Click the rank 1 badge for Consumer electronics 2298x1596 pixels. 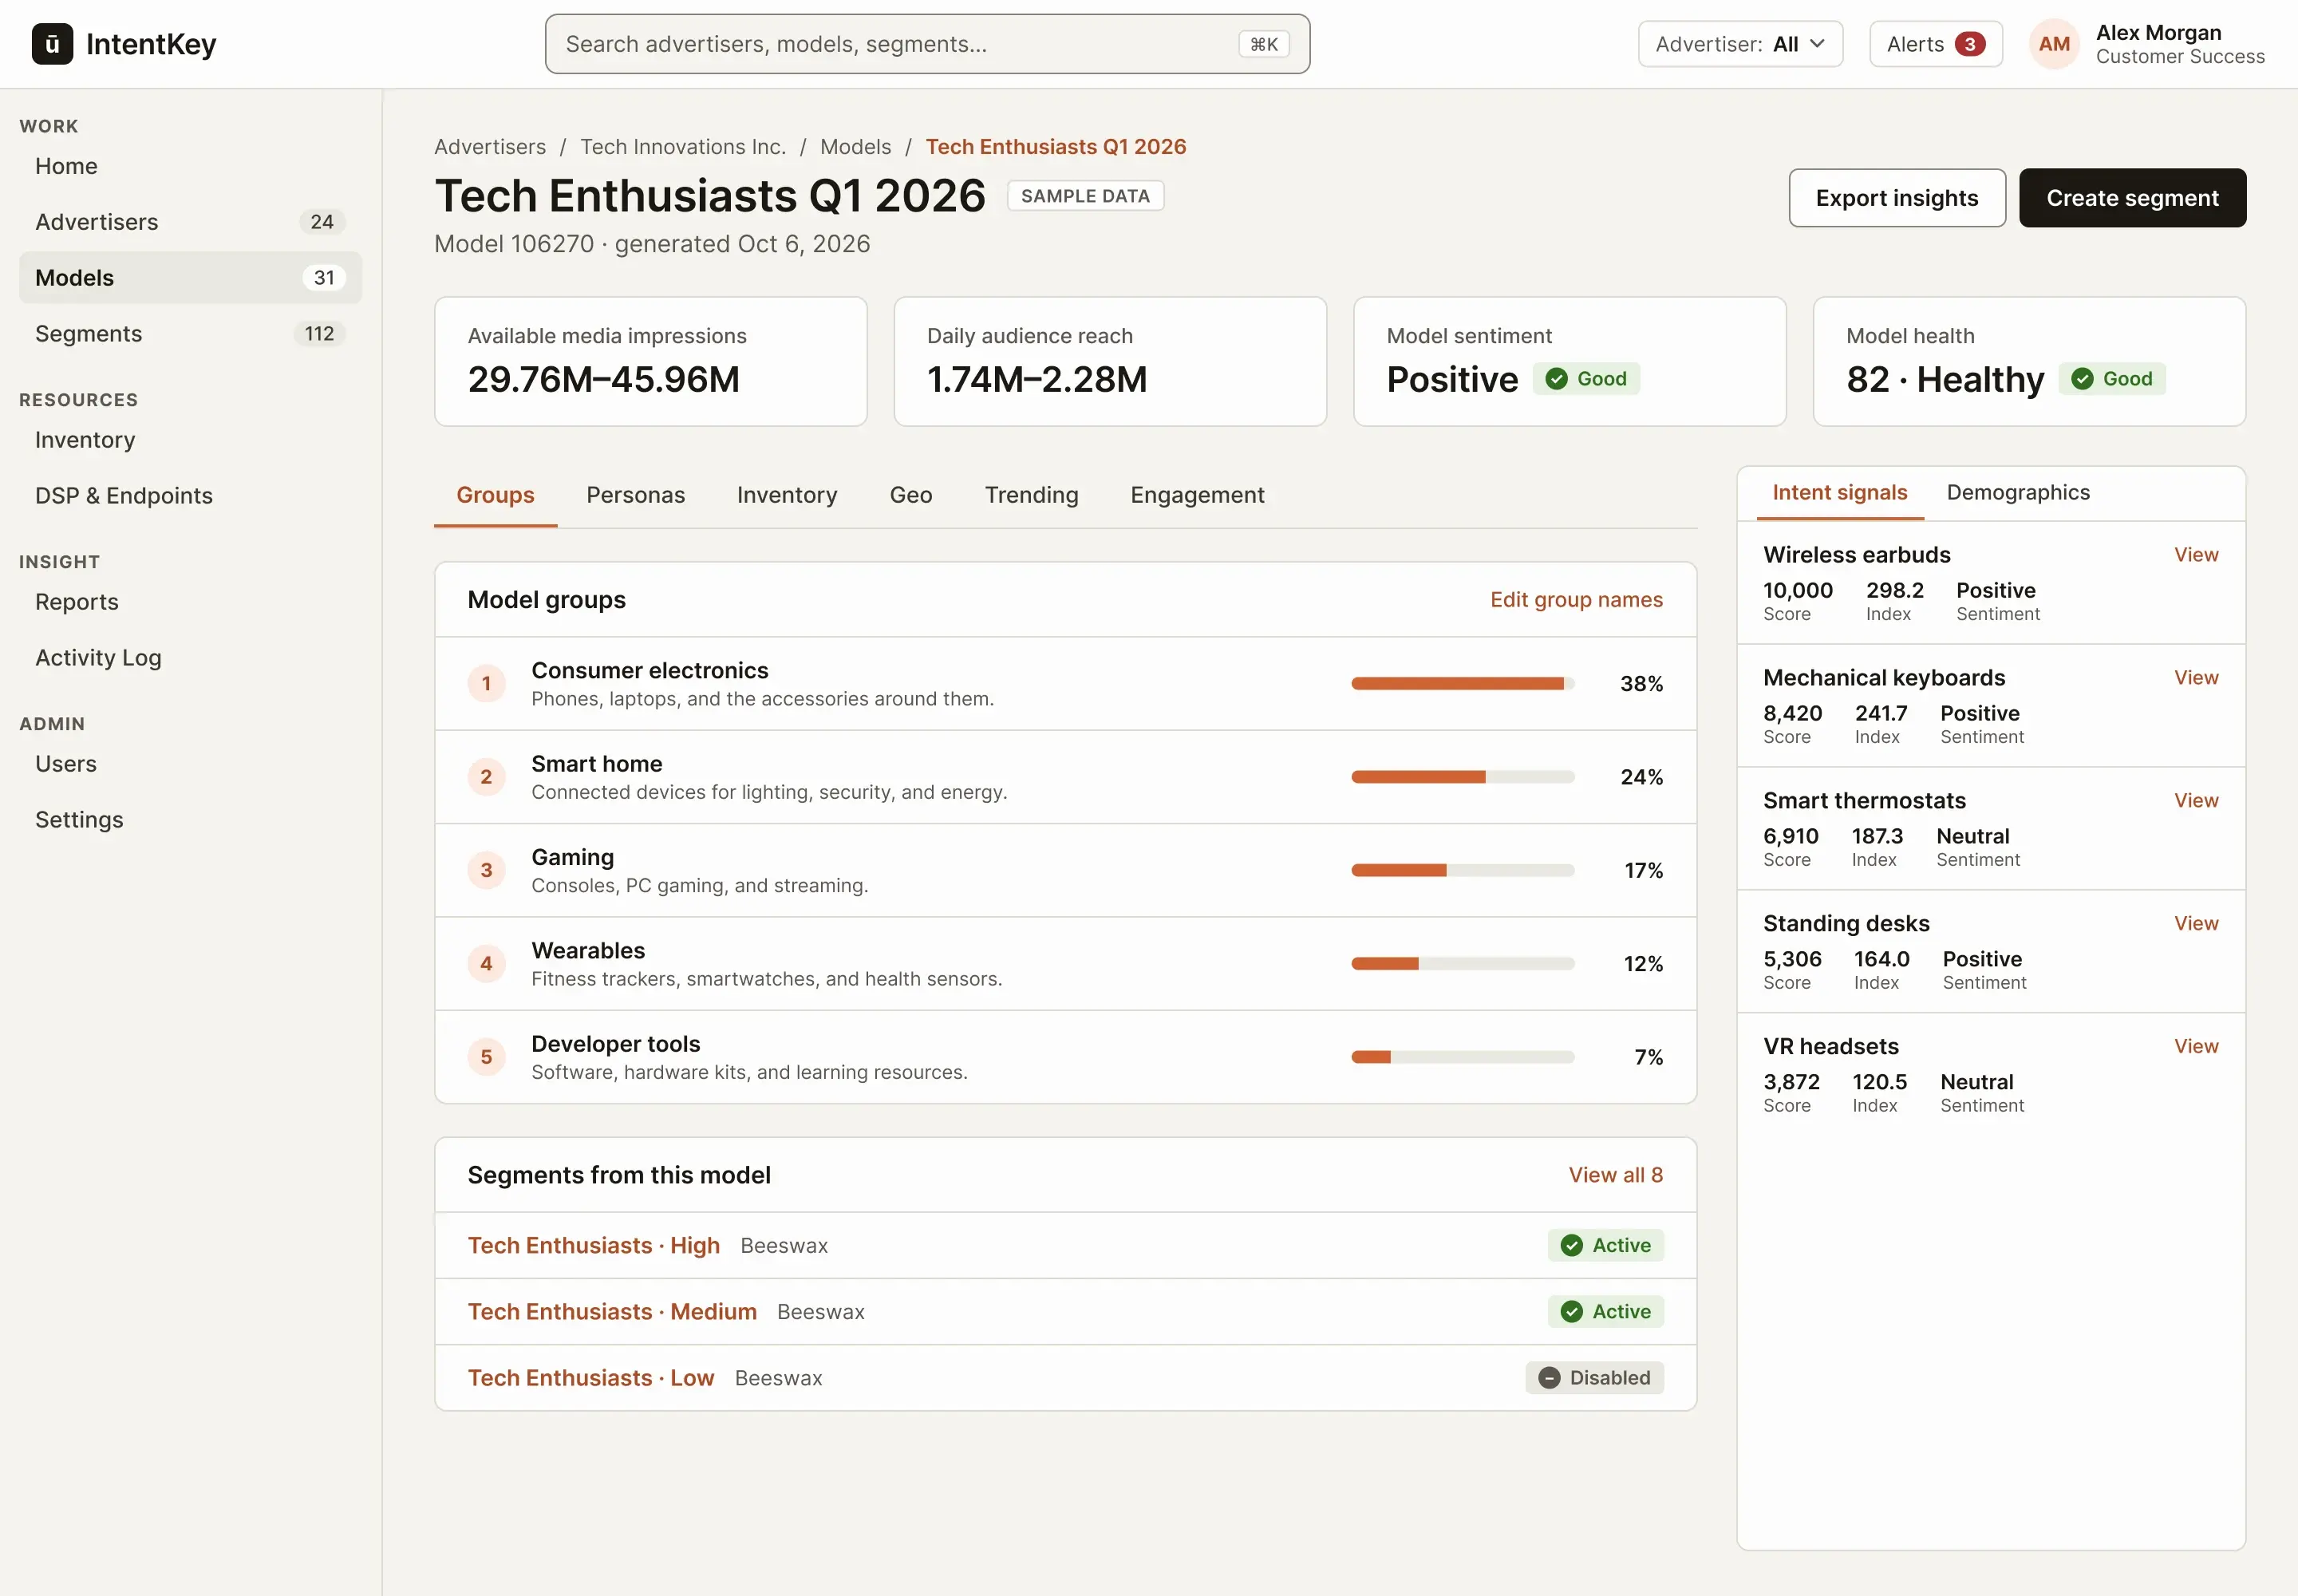pos(486,684)
